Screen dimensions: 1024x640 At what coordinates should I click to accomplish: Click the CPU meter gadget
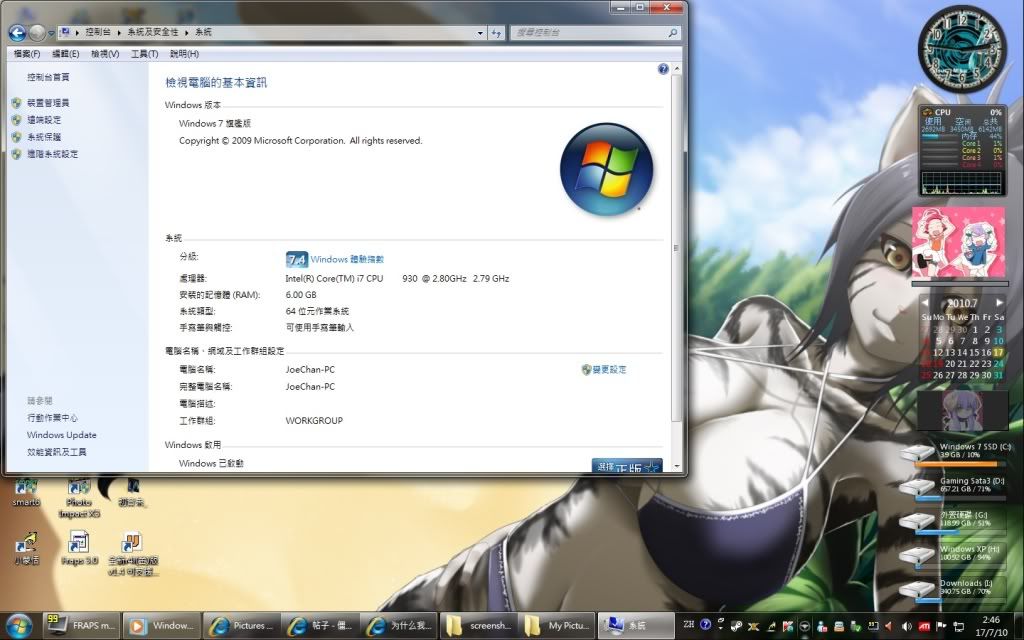tap(962, 152)
